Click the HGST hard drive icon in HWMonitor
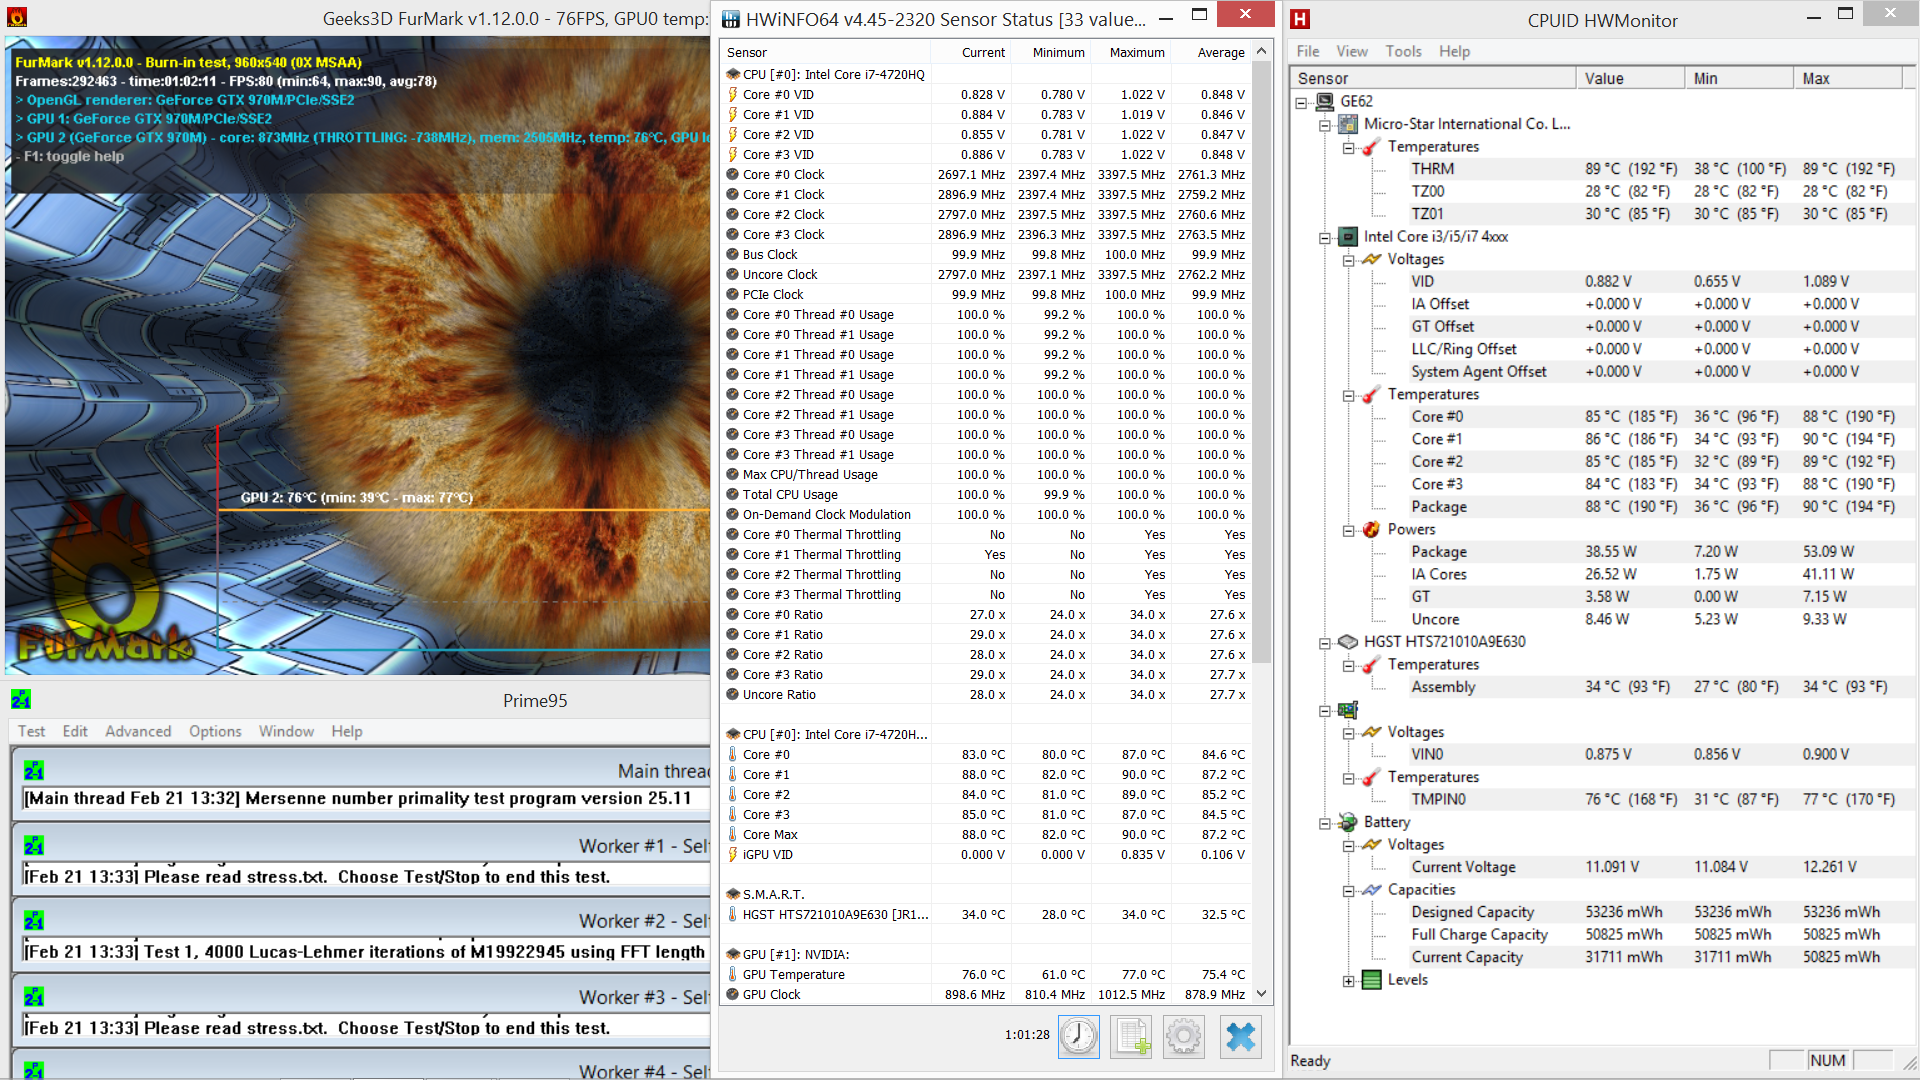The height and width of the screenshot is (1080, 1920). click(x=1348, y=642)
